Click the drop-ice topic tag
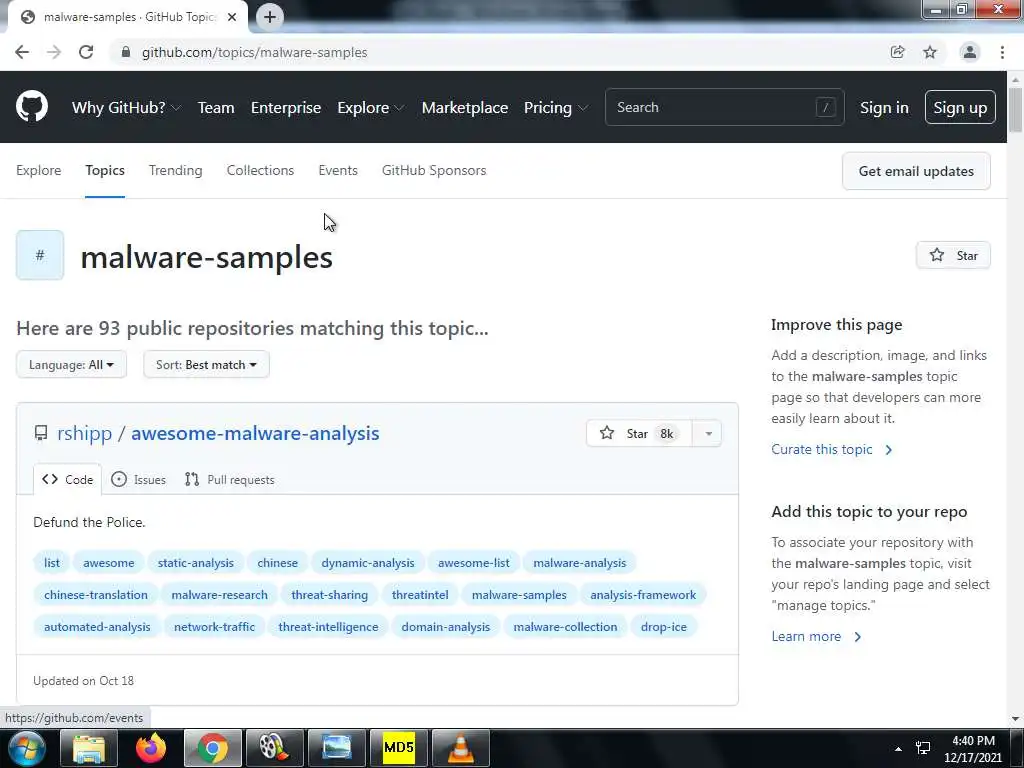 click(664, 627)
